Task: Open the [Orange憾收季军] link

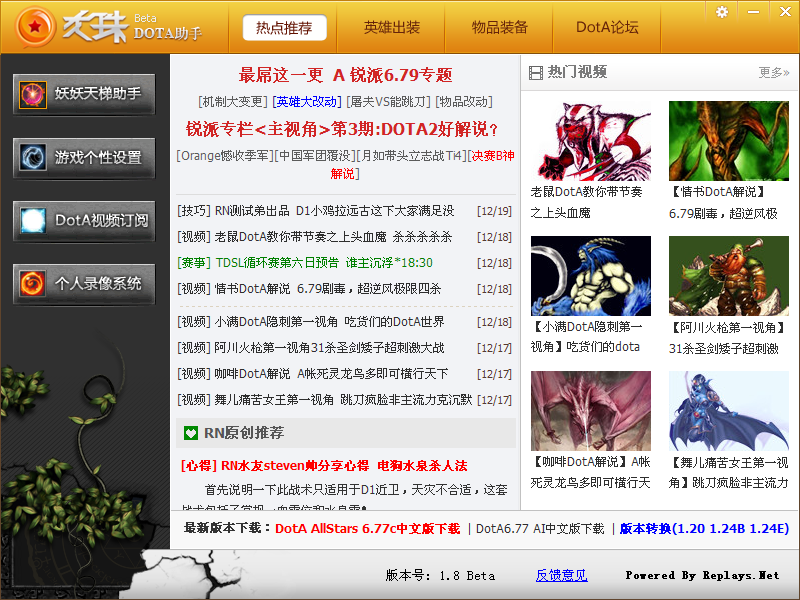Action: tap(225, 156)
